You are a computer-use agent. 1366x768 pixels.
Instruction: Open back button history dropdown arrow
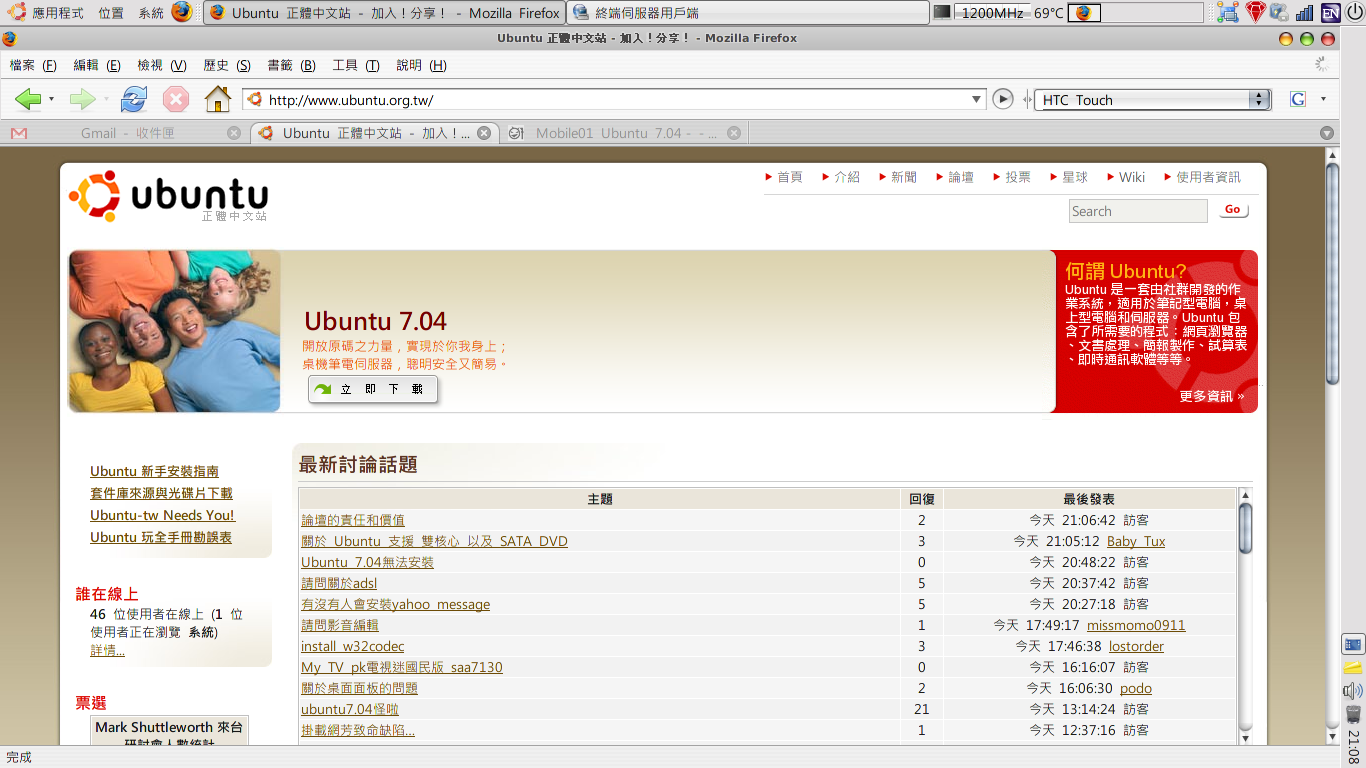pyautogui.click(x=51, y=100)
